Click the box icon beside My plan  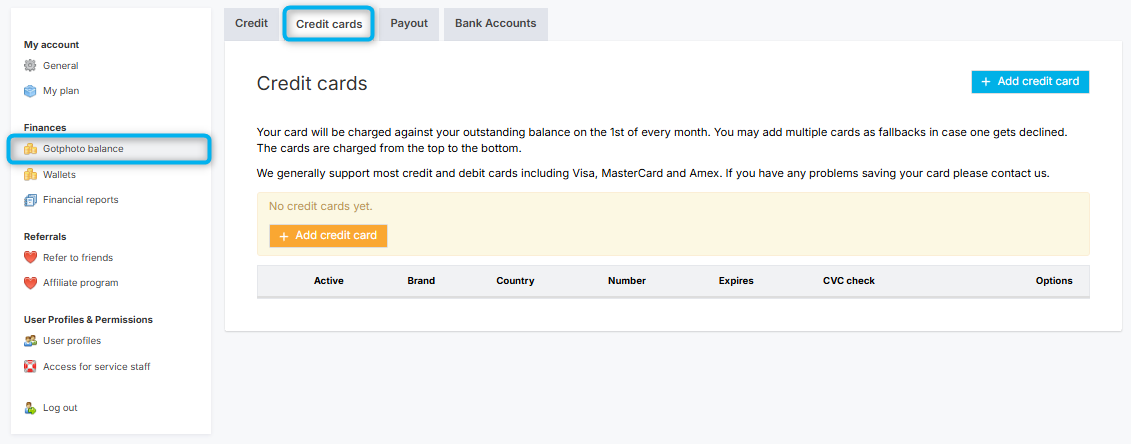[x=30, y=91]
